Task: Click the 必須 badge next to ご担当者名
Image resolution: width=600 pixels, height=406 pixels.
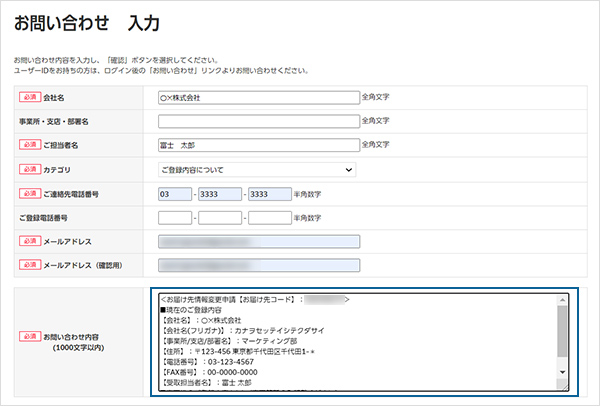Action: coord(28,146)
